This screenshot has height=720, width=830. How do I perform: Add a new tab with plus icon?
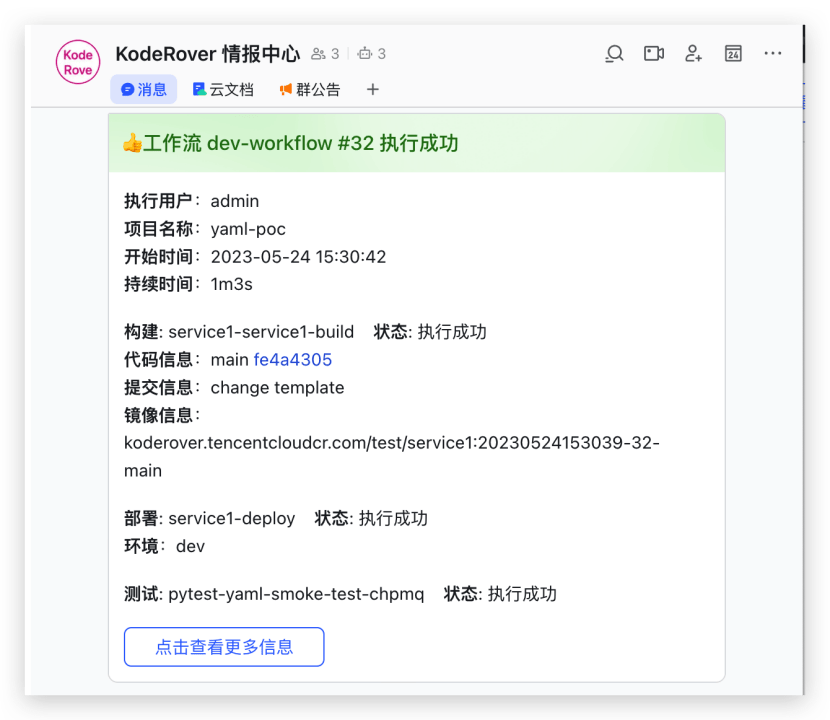pos(373,90)
